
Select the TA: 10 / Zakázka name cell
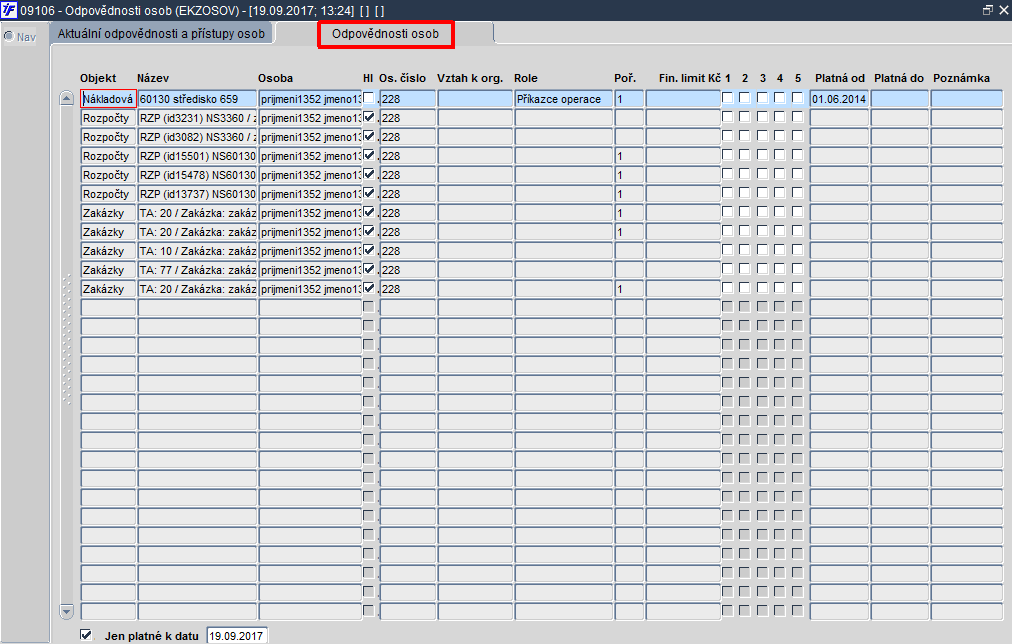tap(197, 251)
